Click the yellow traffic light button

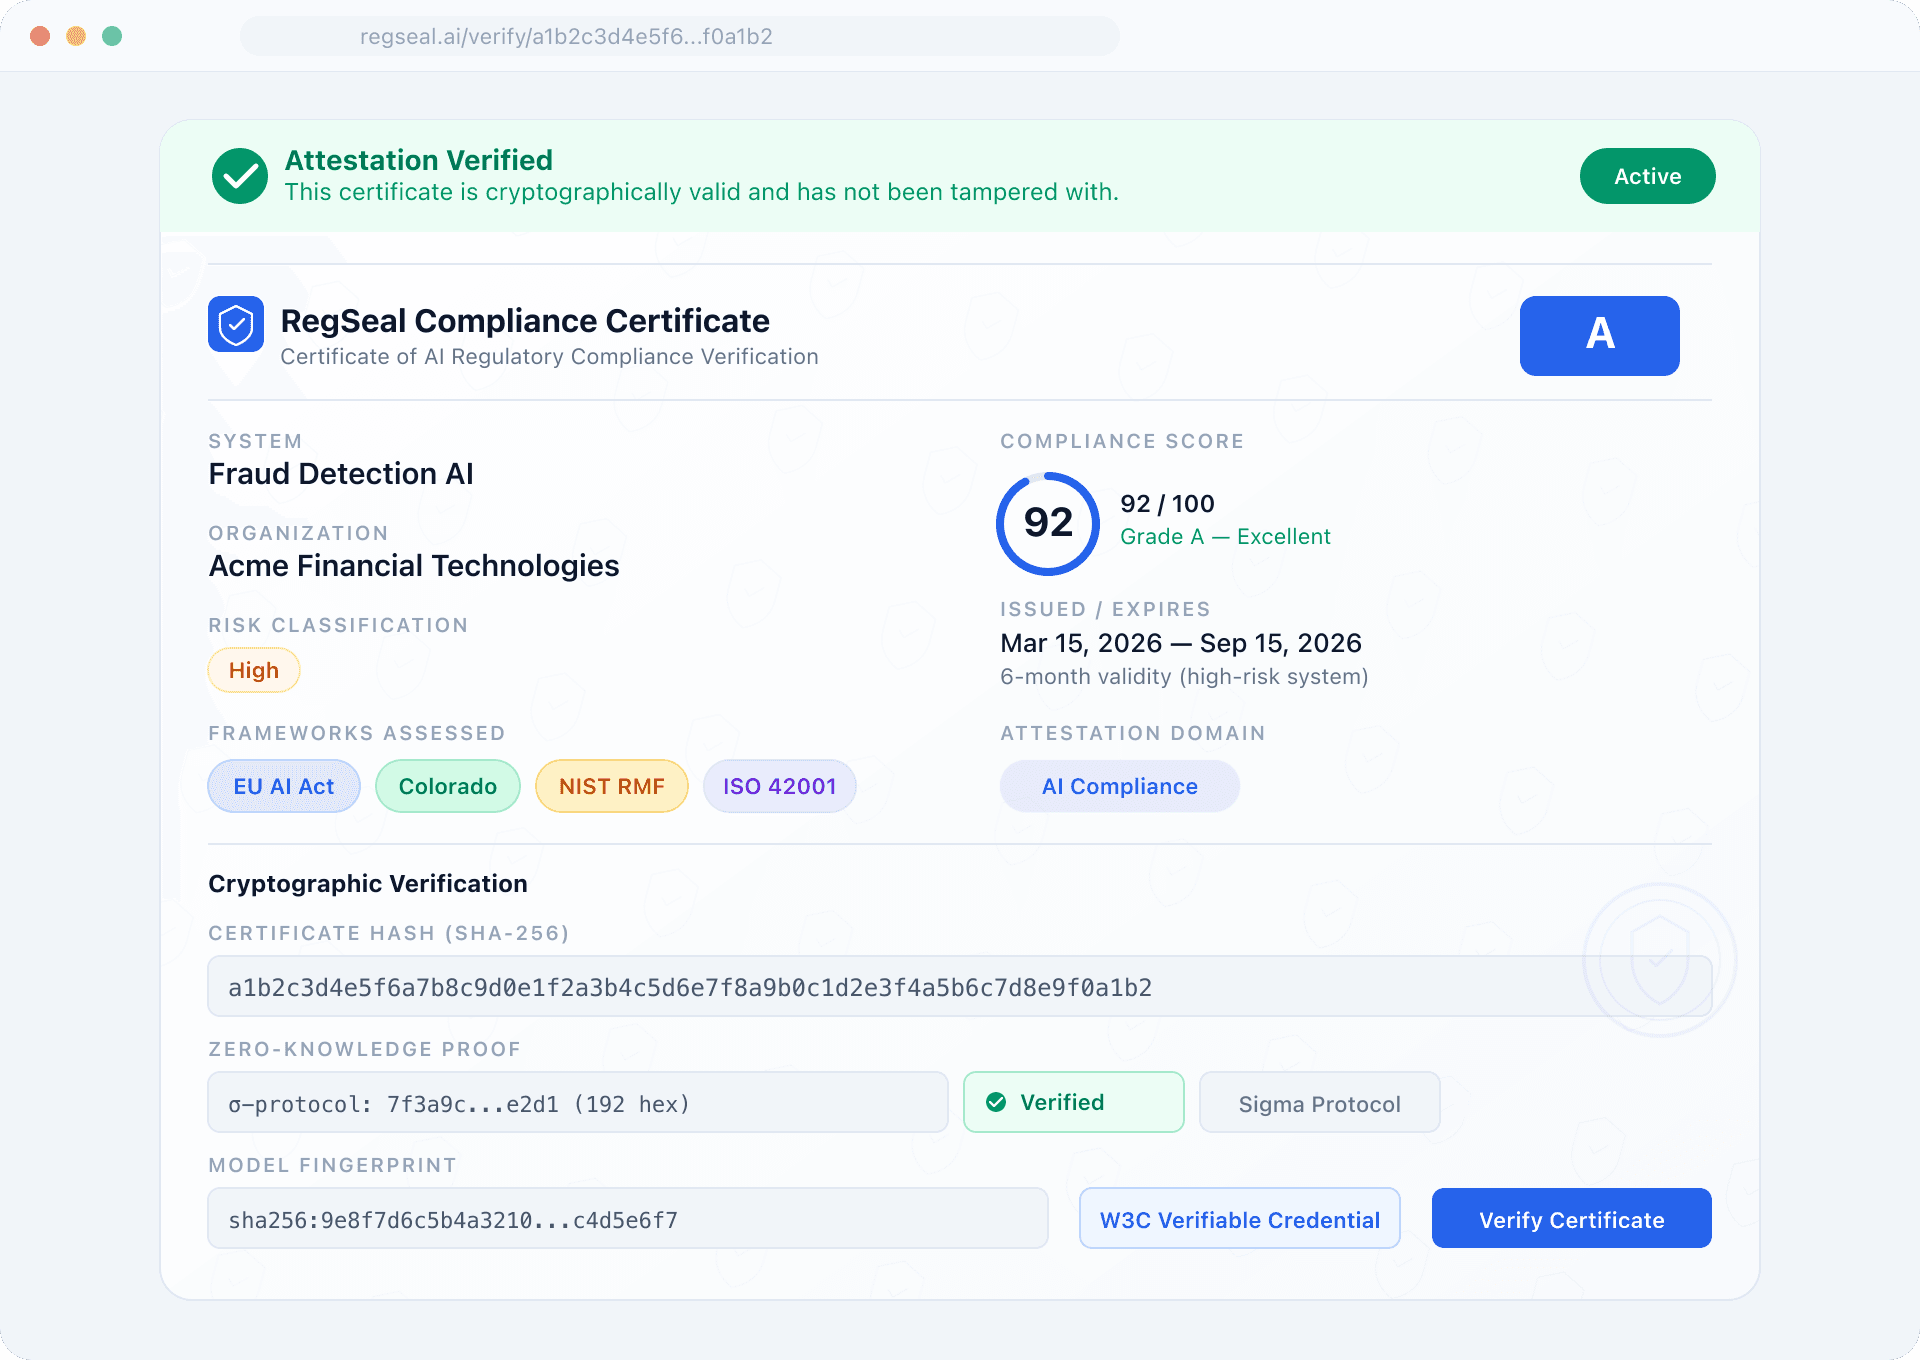75,35
